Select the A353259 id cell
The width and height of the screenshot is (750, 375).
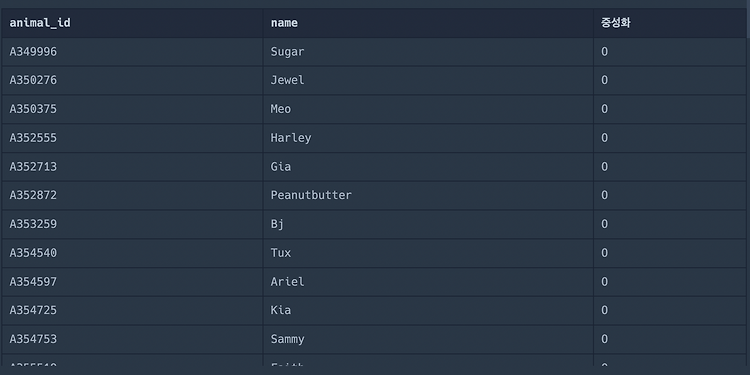[132, 224]
